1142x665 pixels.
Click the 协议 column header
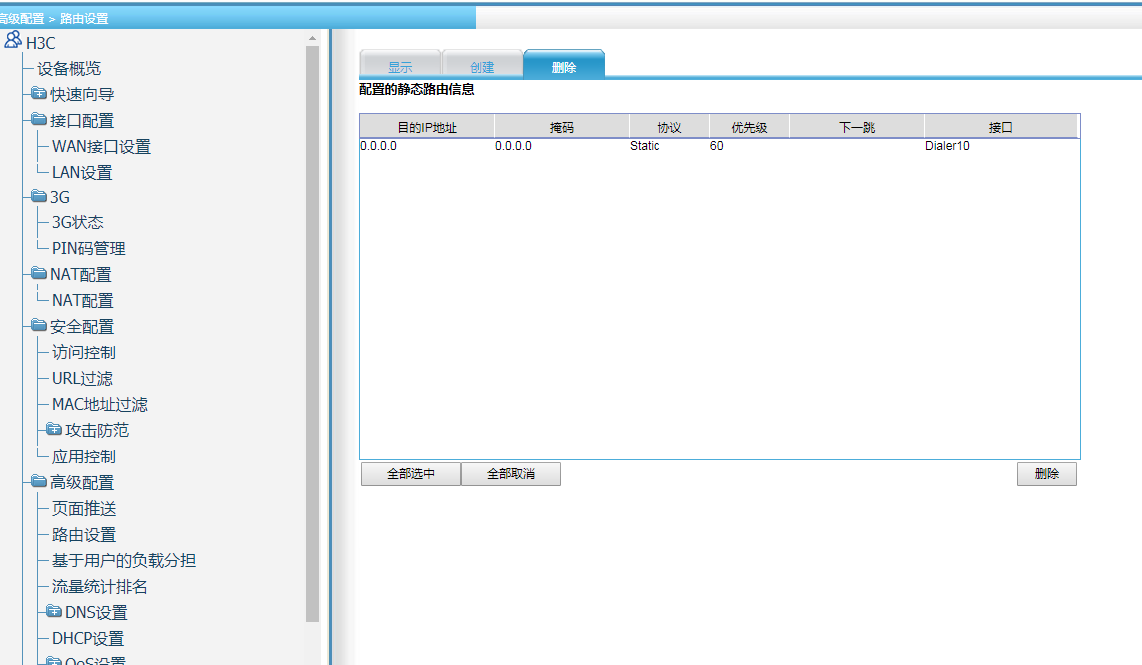pyautogui.click(x=669, y=127)
